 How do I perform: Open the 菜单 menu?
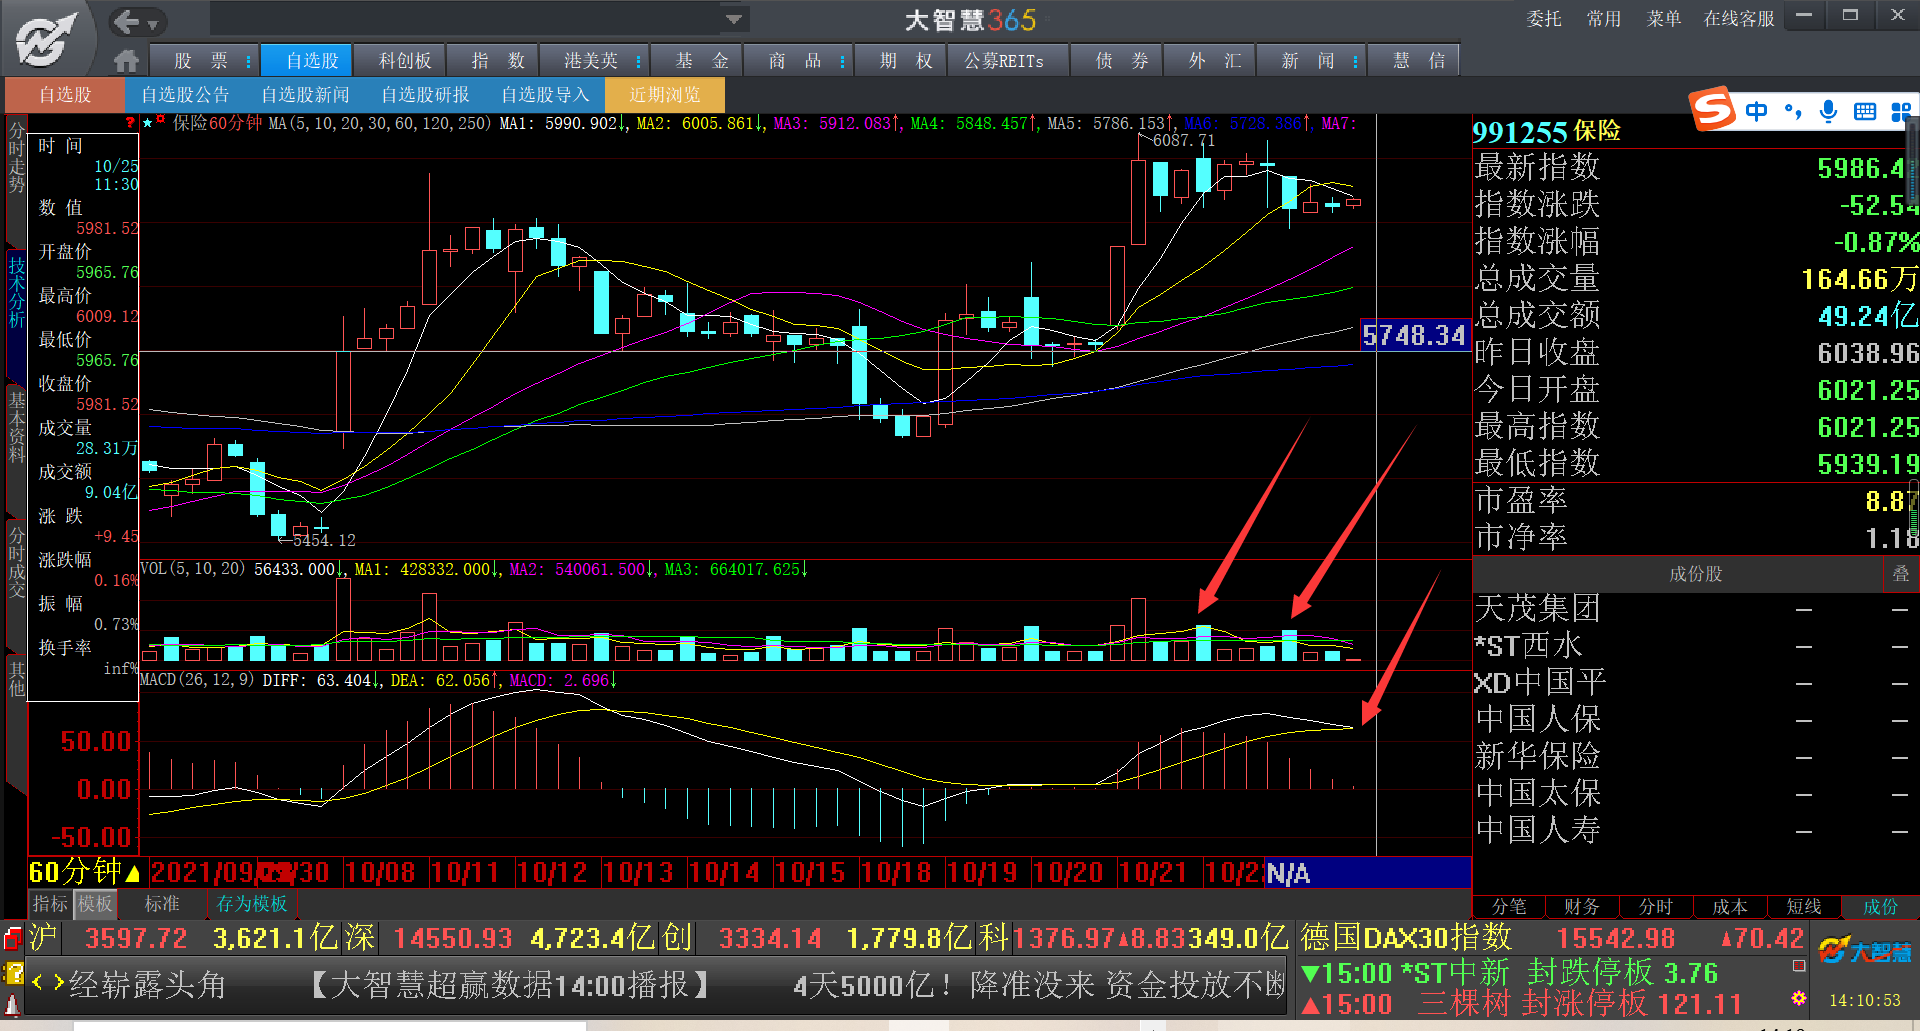[1663, 19]
